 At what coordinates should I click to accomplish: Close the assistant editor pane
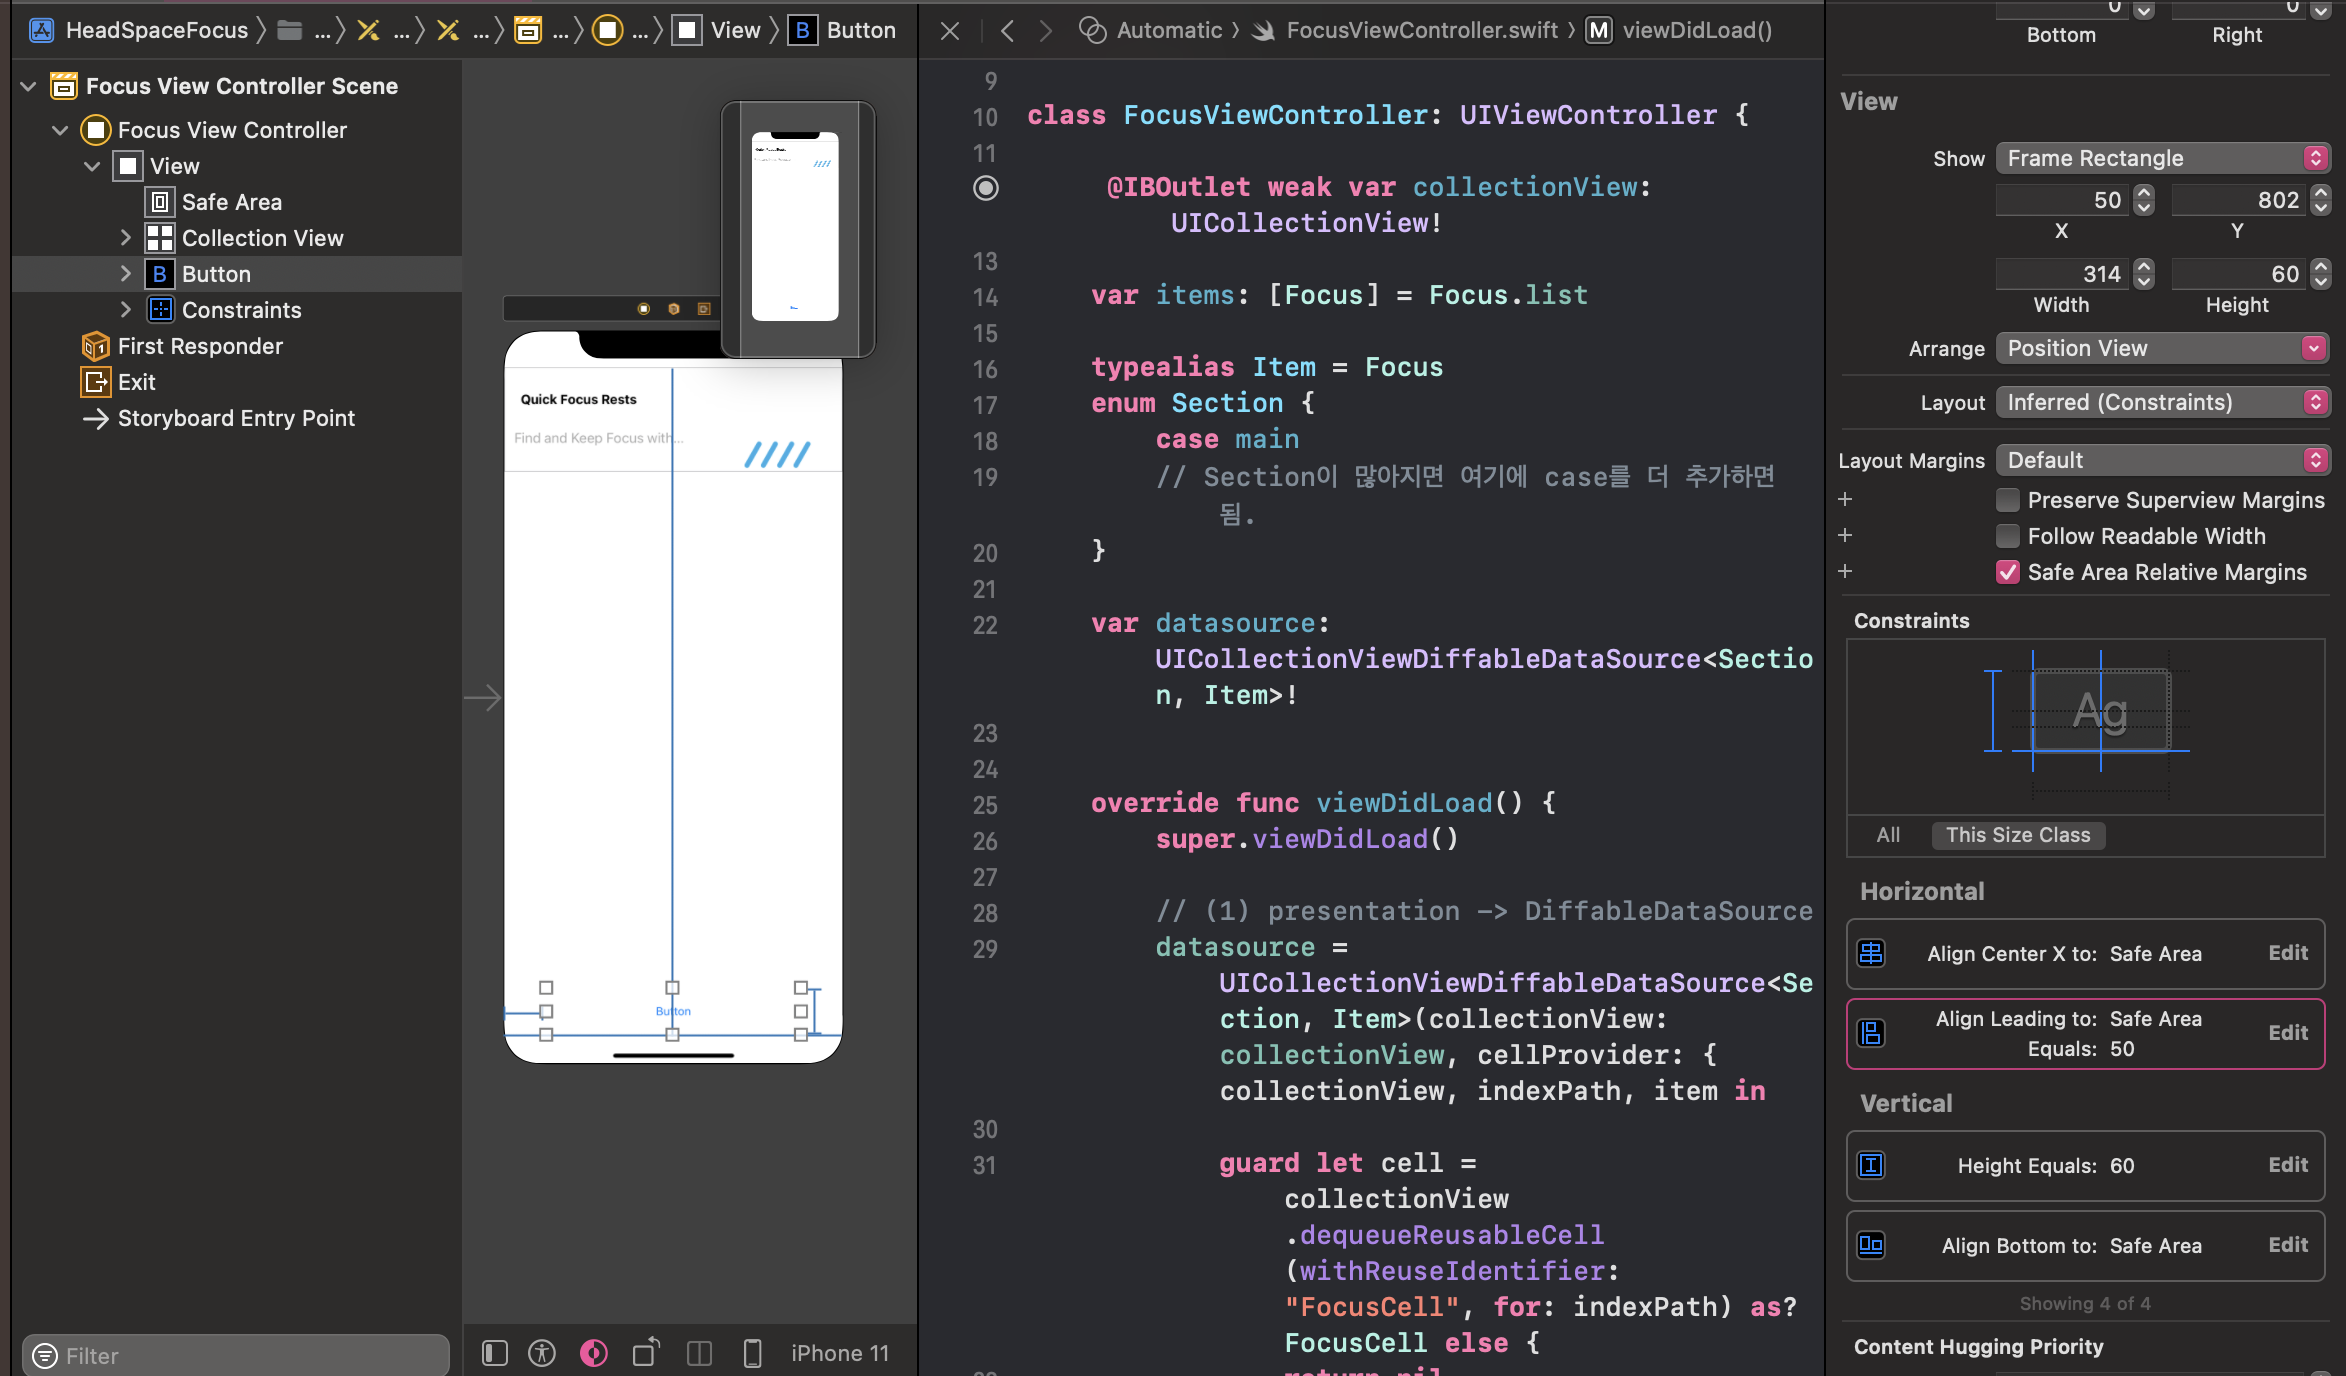tap(950, 31)
